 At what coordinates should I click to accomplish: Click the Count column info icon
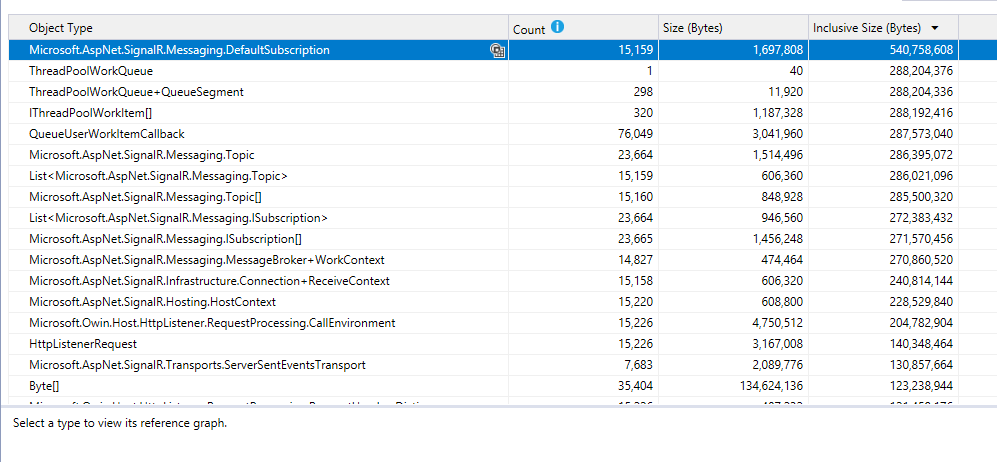(558, 27)
